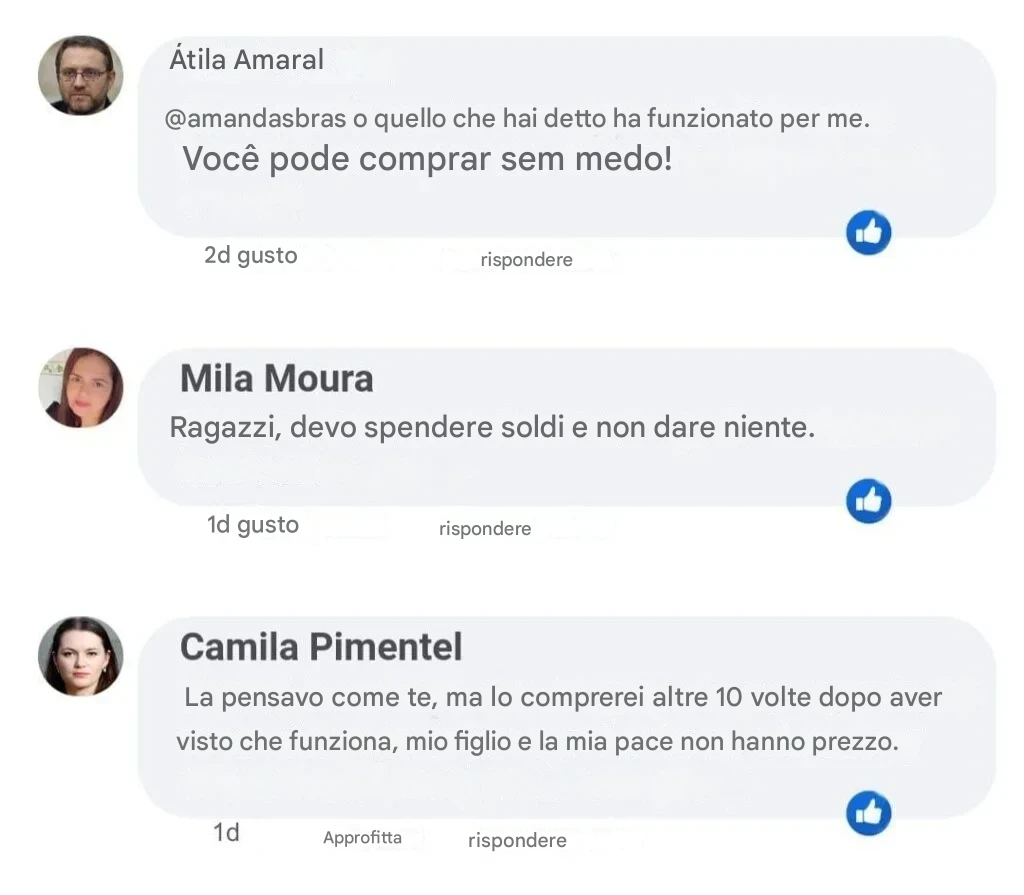Click the like thumb on Mila Moura's comment
The width and height of the screenshot is (1024, 895).
868,501
